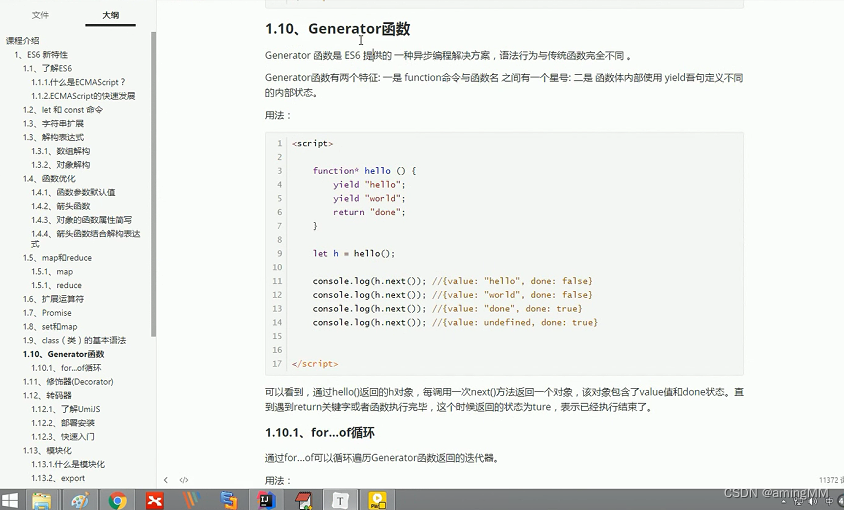The width and height of the screenshot is (844, 510).
Task: Jump to 1.3.2、对象解构
Action: point(61,165)
